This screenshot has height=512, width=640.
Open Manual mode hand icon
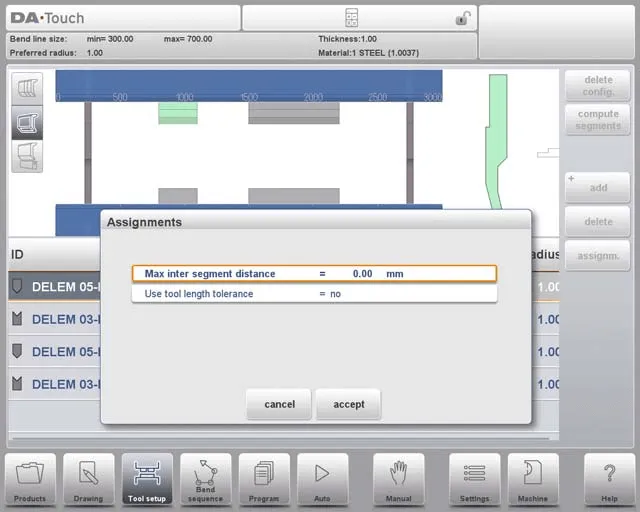399,479
